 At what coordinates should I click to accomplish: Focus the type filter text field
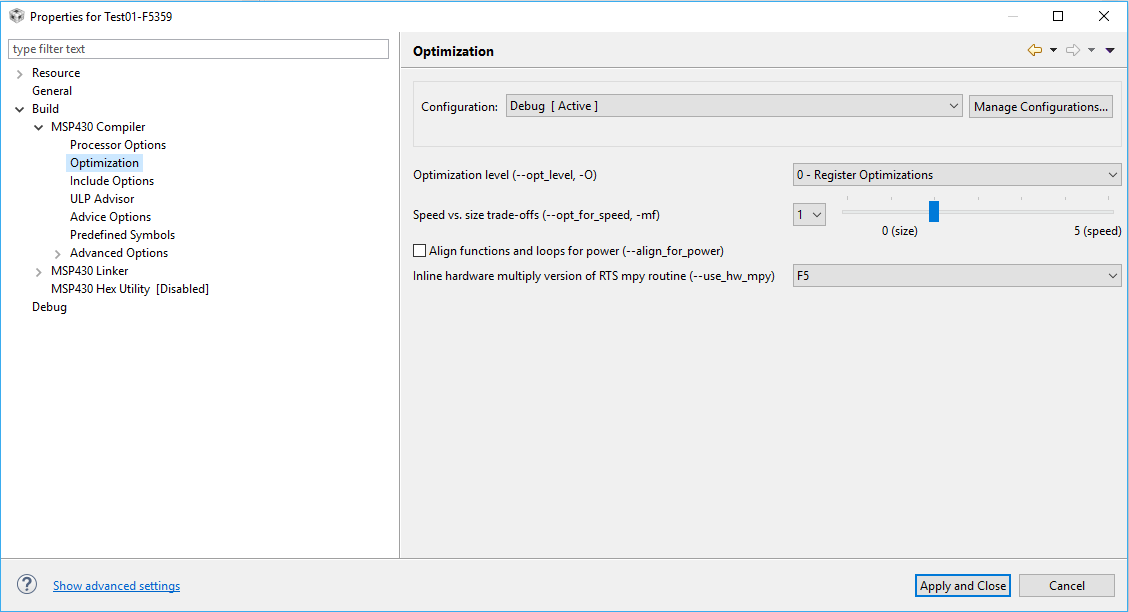tap(198, 49)
